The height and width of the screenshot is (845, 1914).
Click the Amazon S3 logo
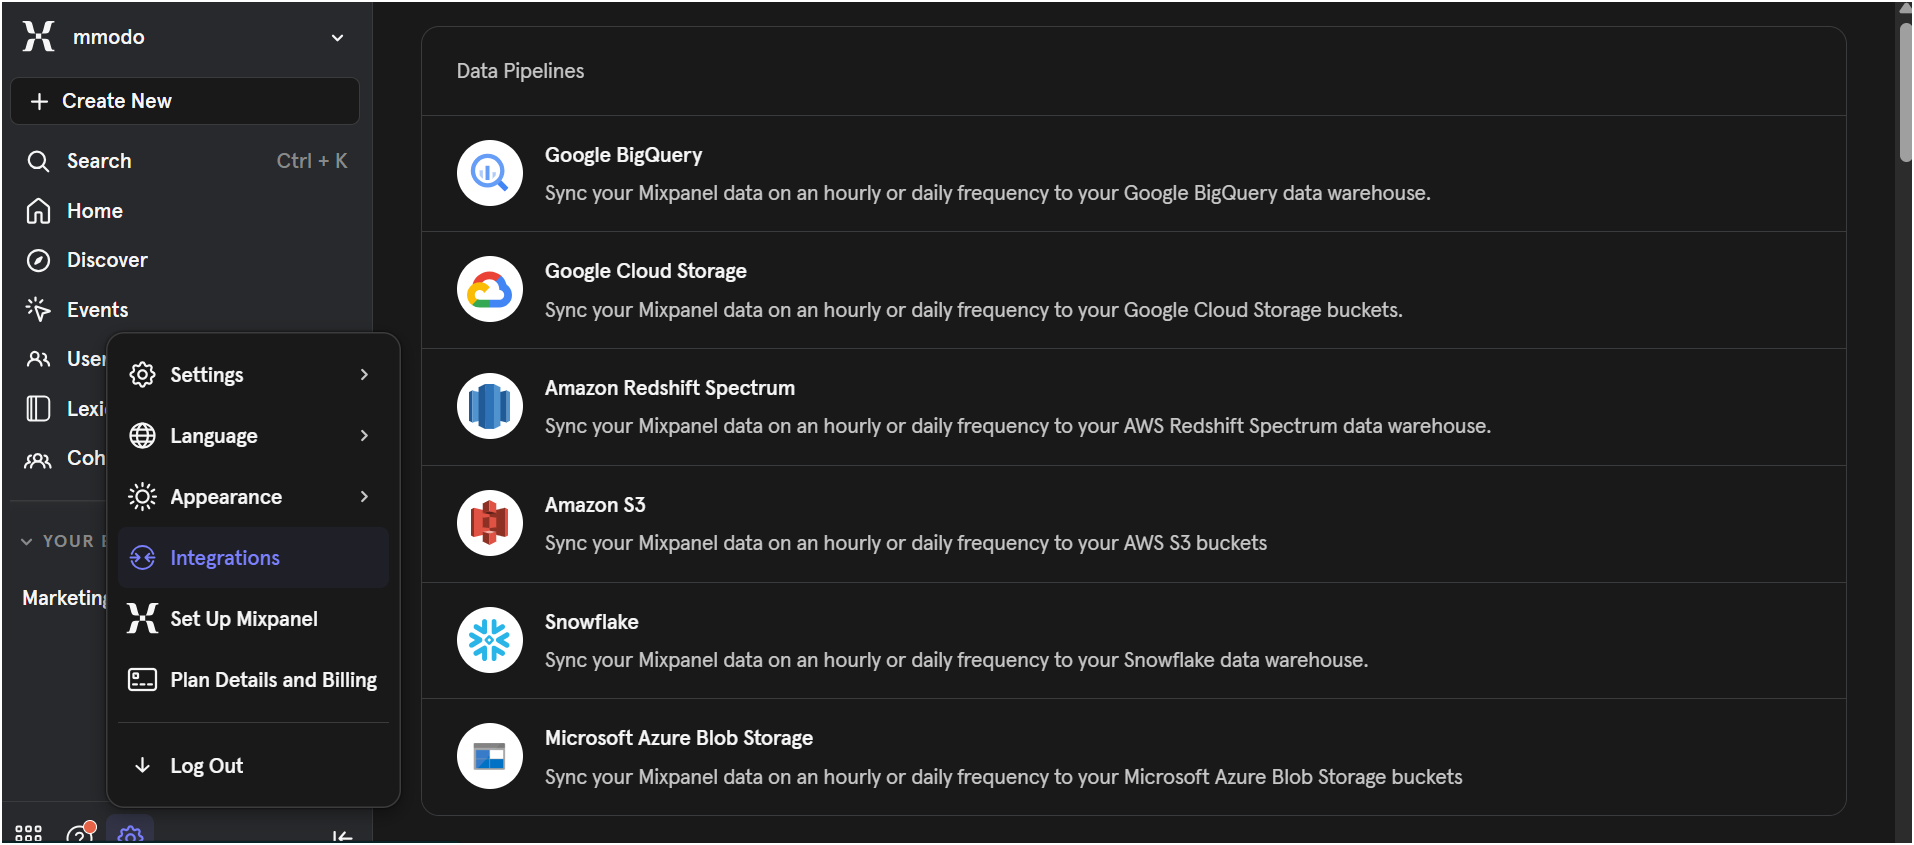click(490, 523)
